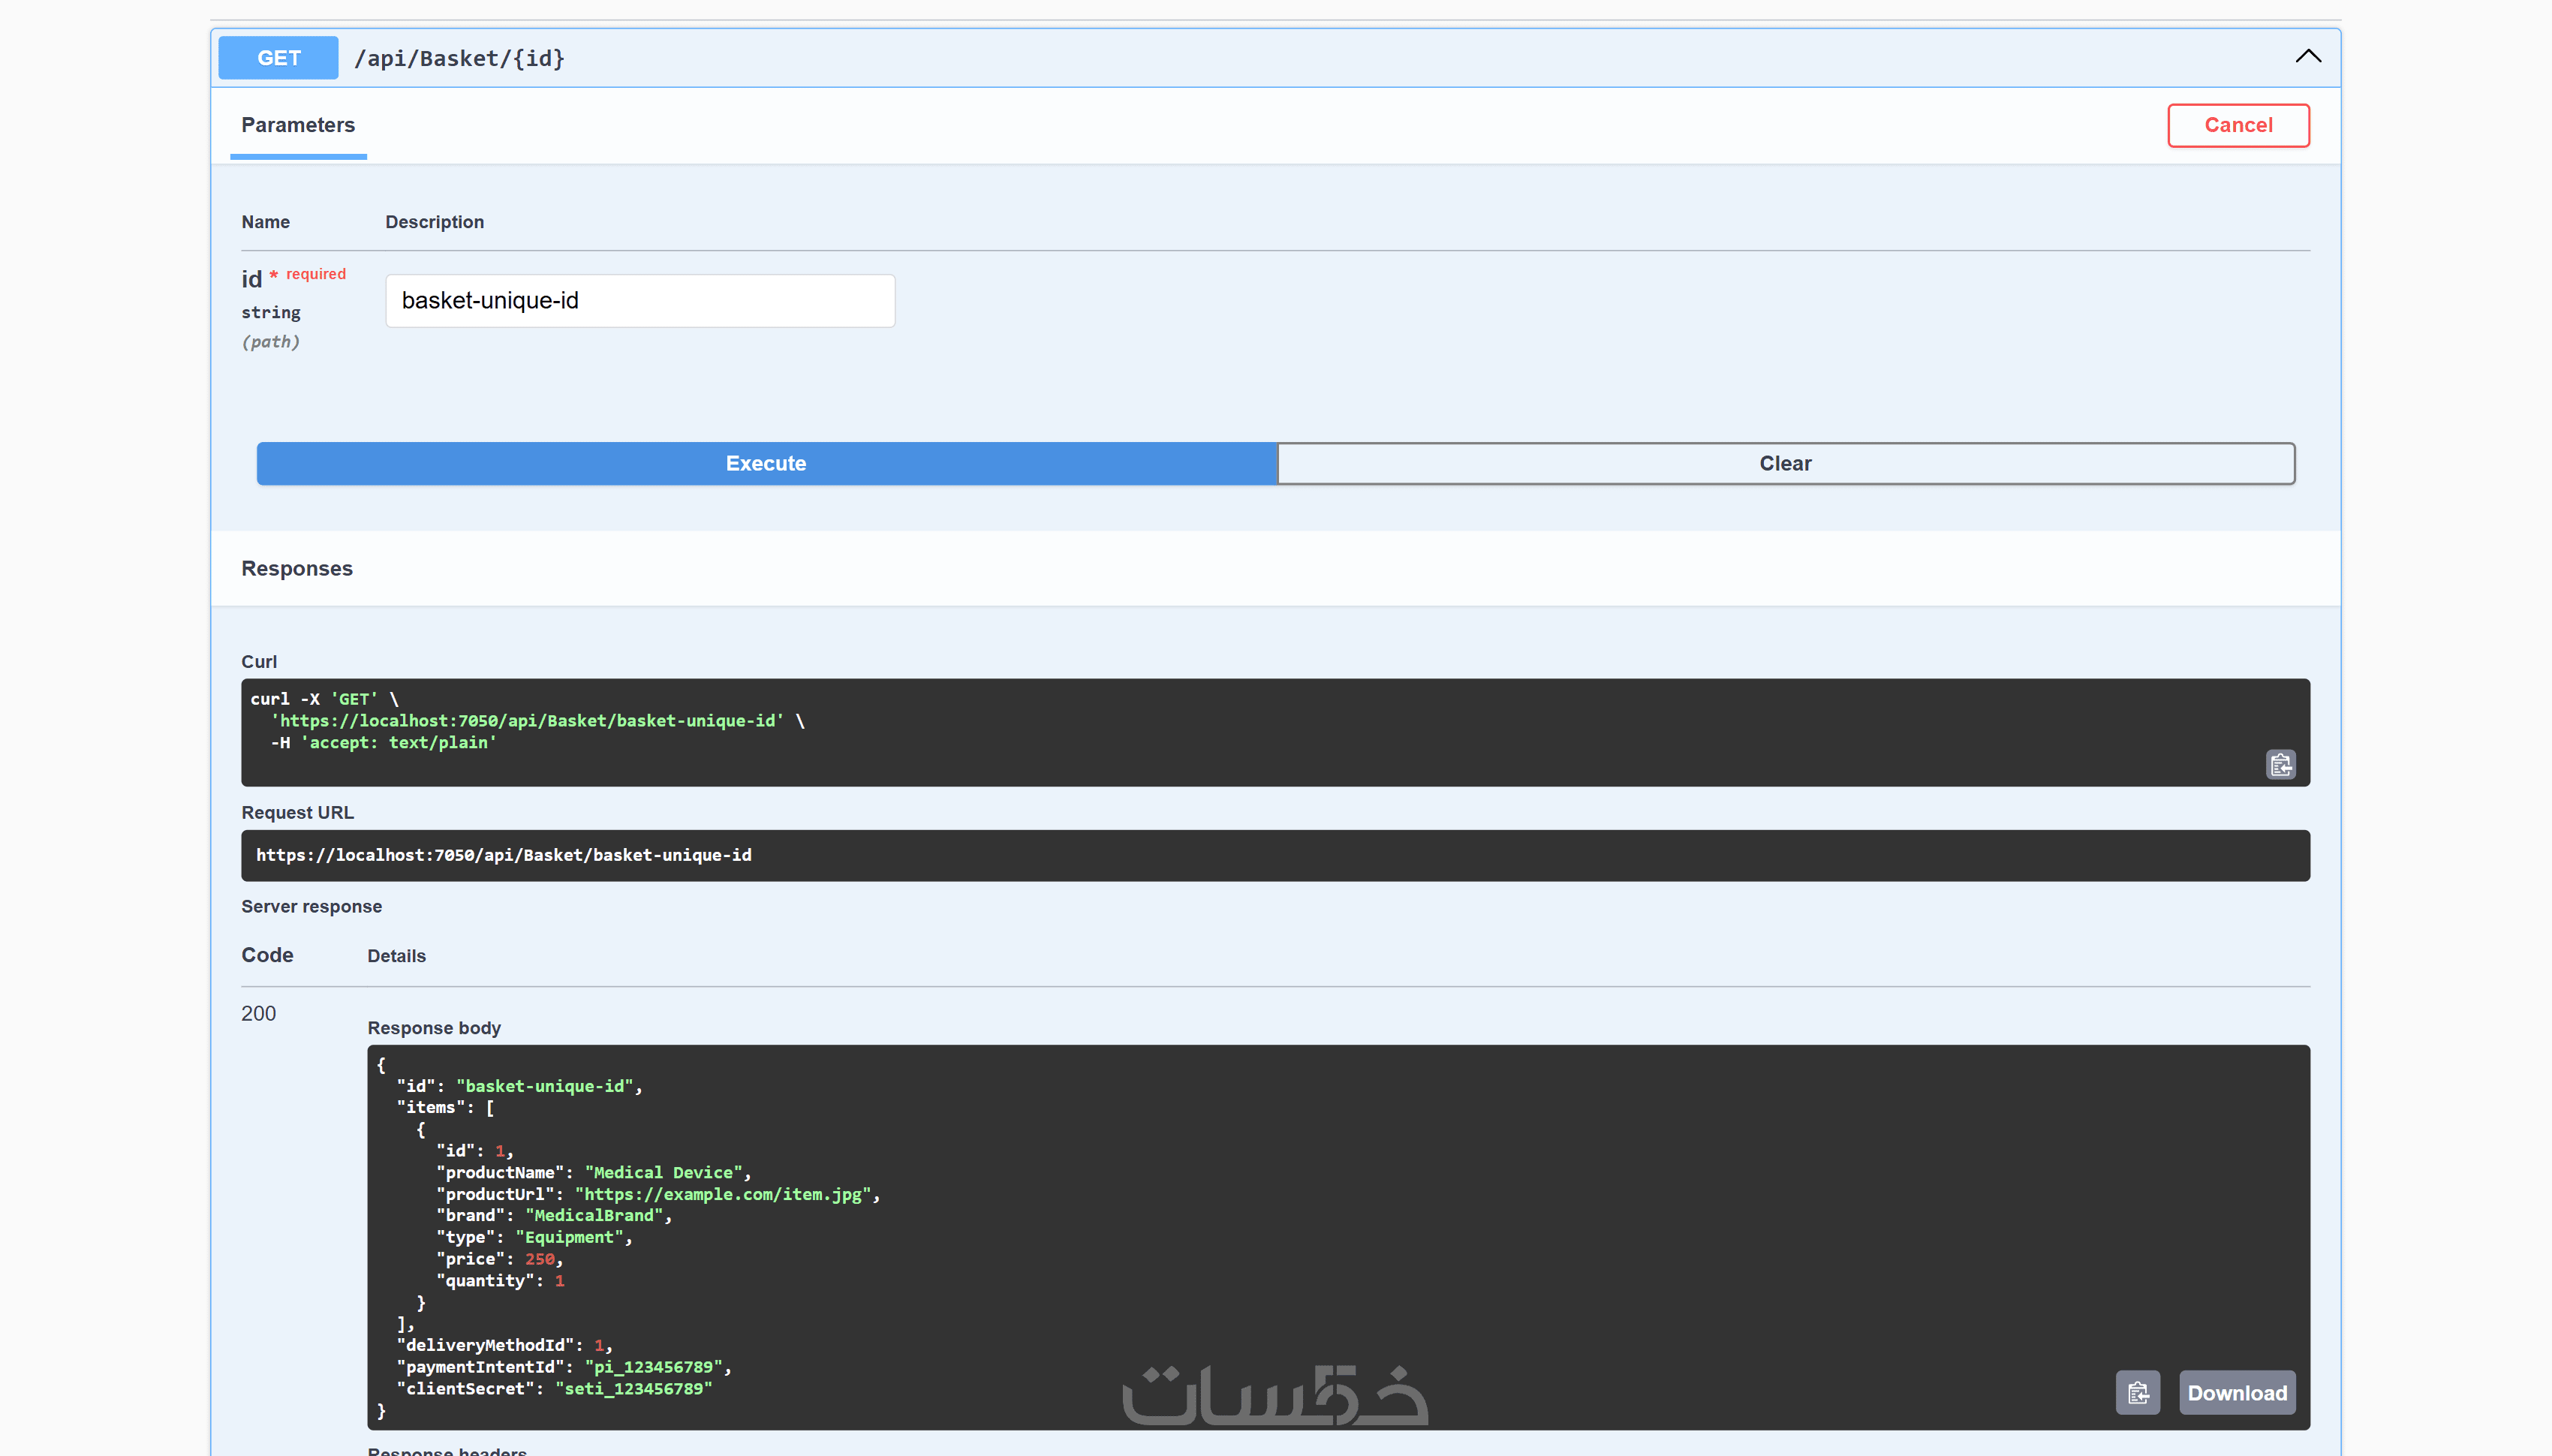
Task: Click the Request URL code box
Action: (1275, 855)
